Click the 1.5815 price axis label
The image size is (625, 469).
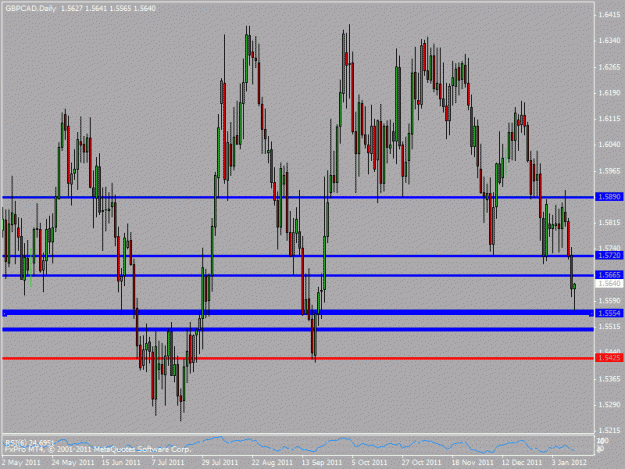pyautogui.click(x=609, y=223)
